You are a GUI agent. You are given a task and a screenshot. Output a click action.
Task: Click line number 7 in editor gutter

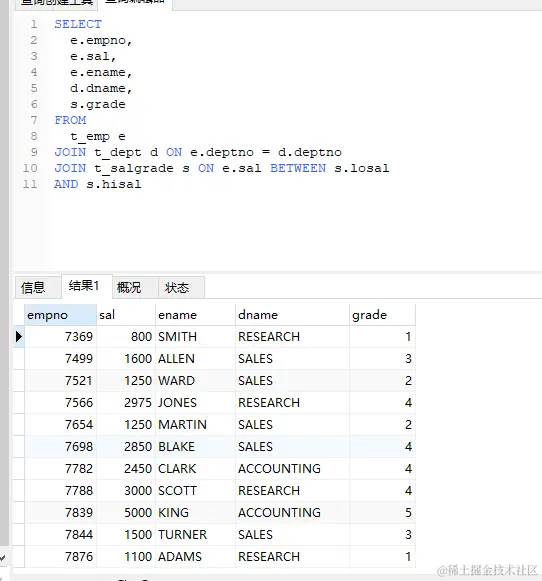point(34,120)
